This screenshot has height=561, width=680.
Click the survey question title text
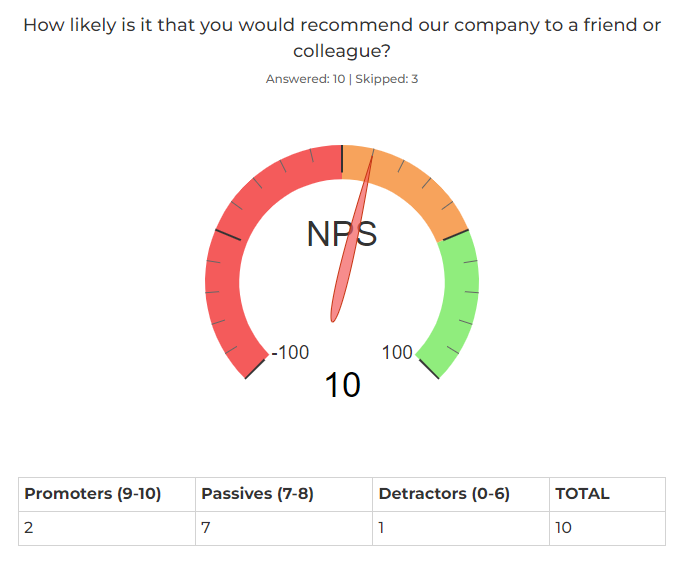[x=342, y=38]
